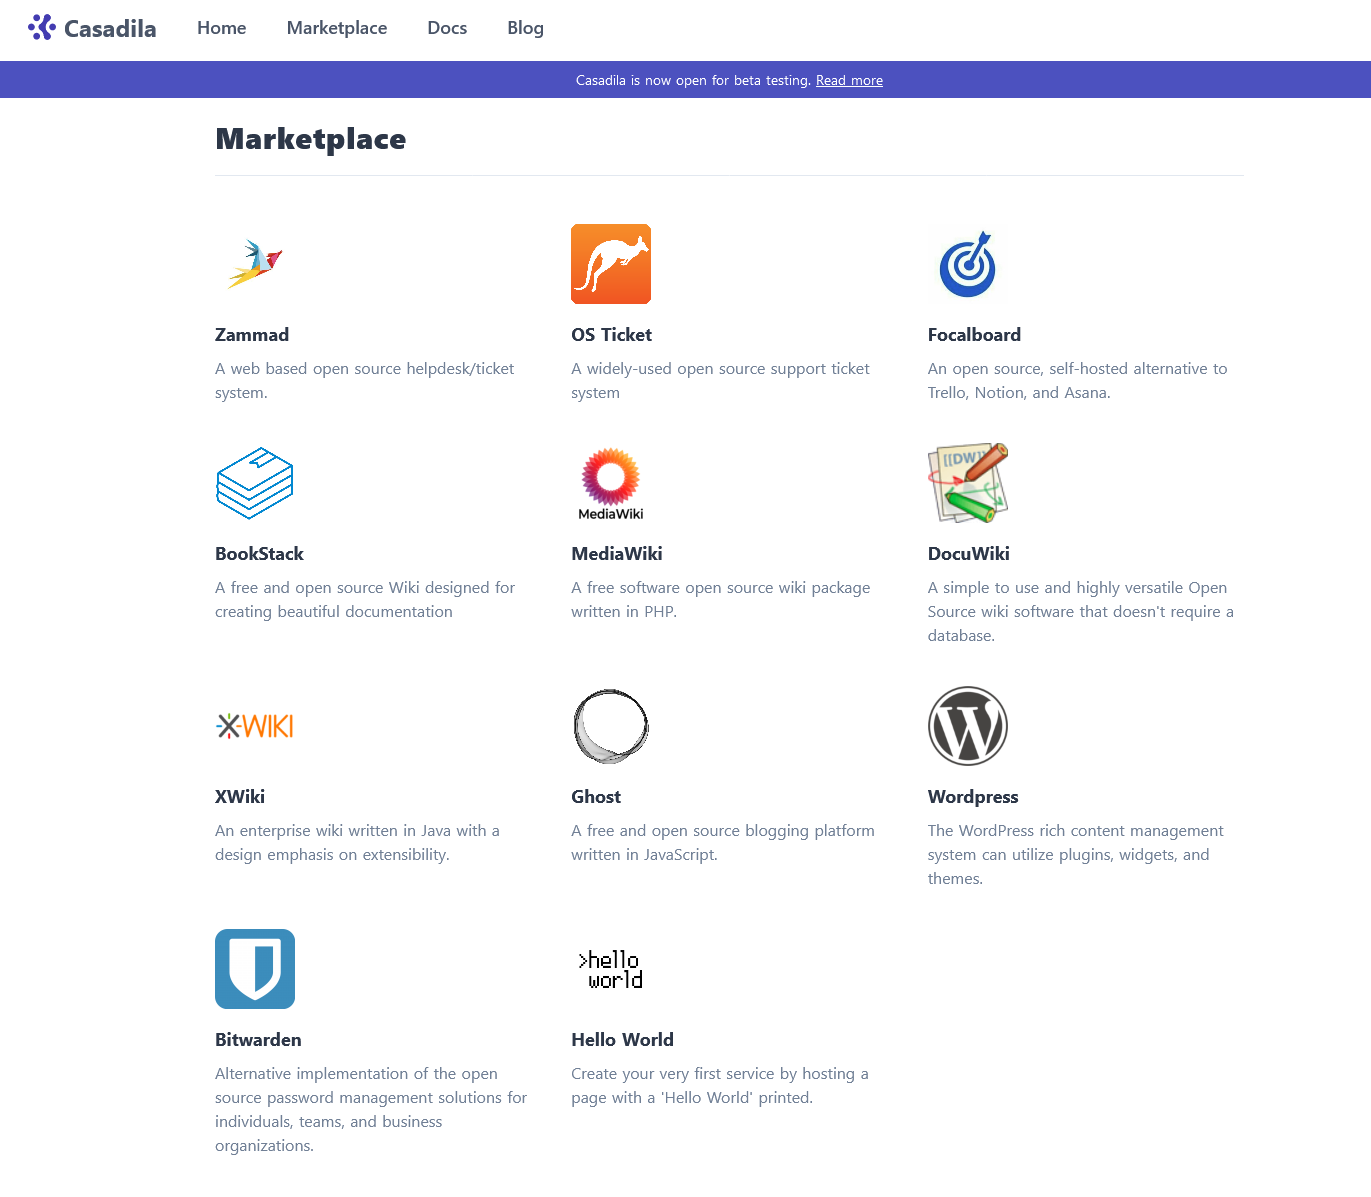Open the MediaWiki sunflower logo
Screen dimensions: 1371x1197
(x=611, y=483)
